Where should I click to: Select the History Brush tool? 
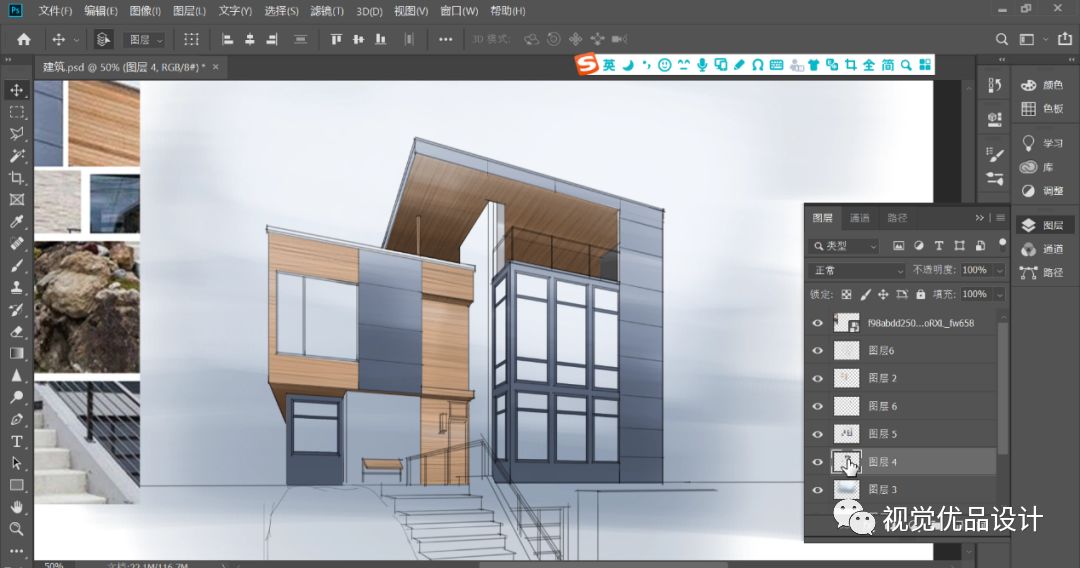17,310
